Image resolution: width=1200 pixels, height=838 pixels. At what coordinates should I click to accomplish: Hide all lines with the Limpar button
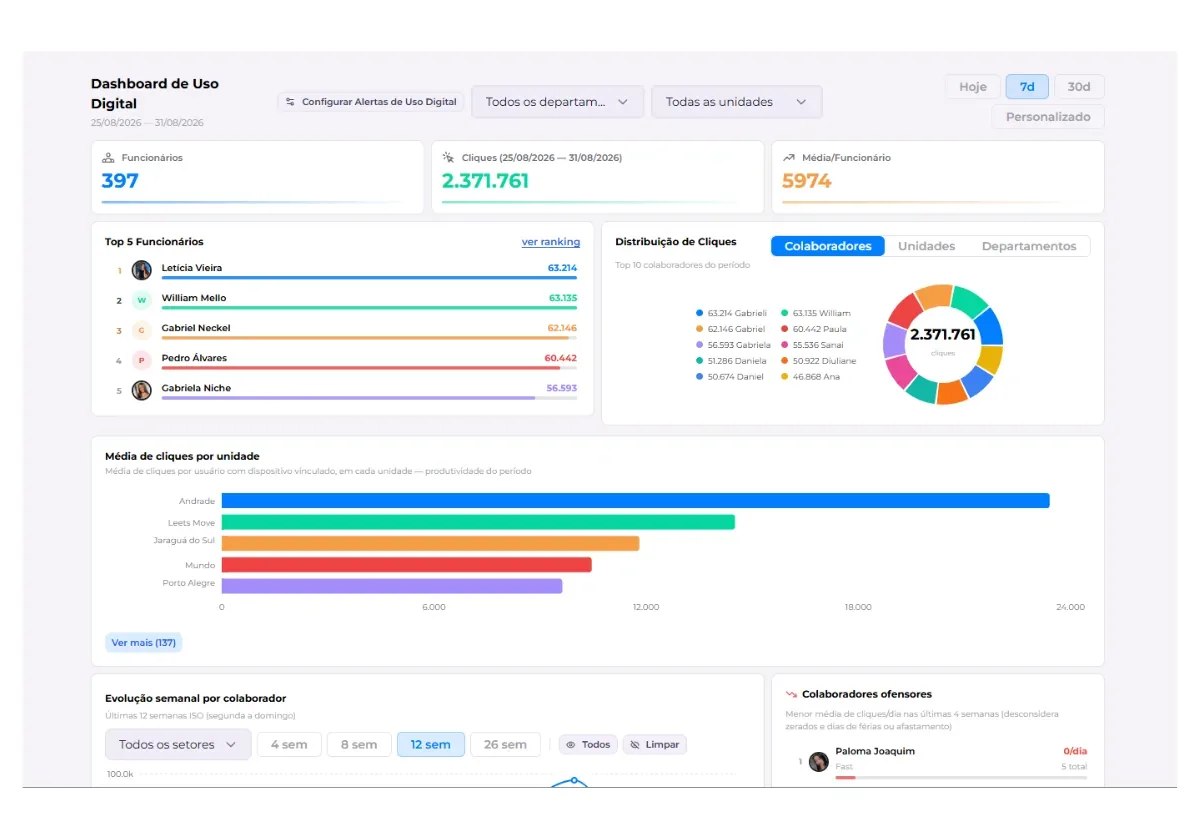pyautogui.click(x=655, y=745)
